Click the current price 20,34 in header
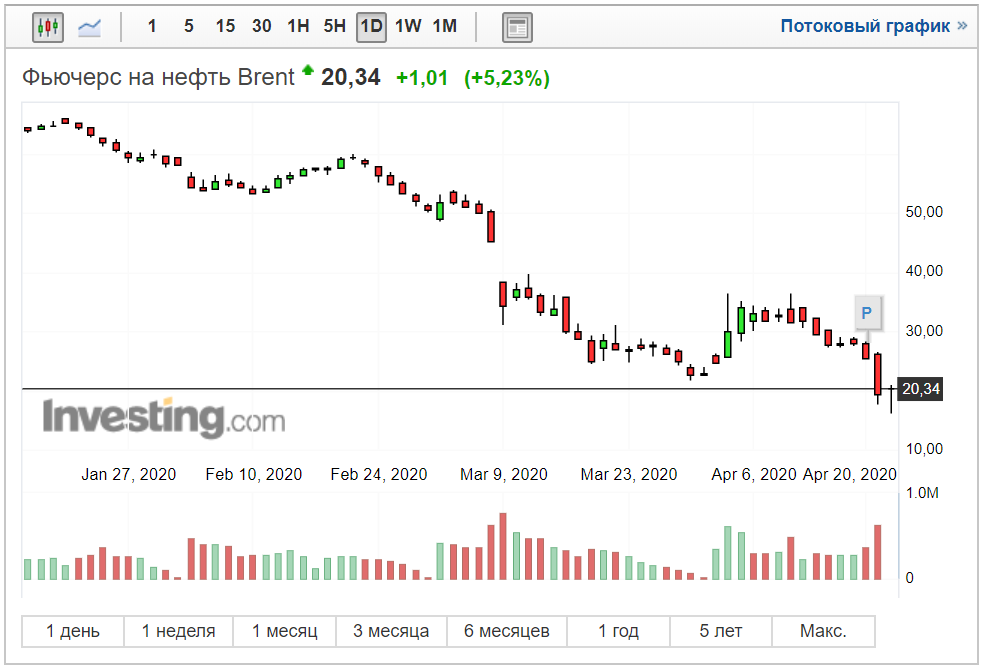The width and height of the screenshot is (983, 668). tap(350, 78)
